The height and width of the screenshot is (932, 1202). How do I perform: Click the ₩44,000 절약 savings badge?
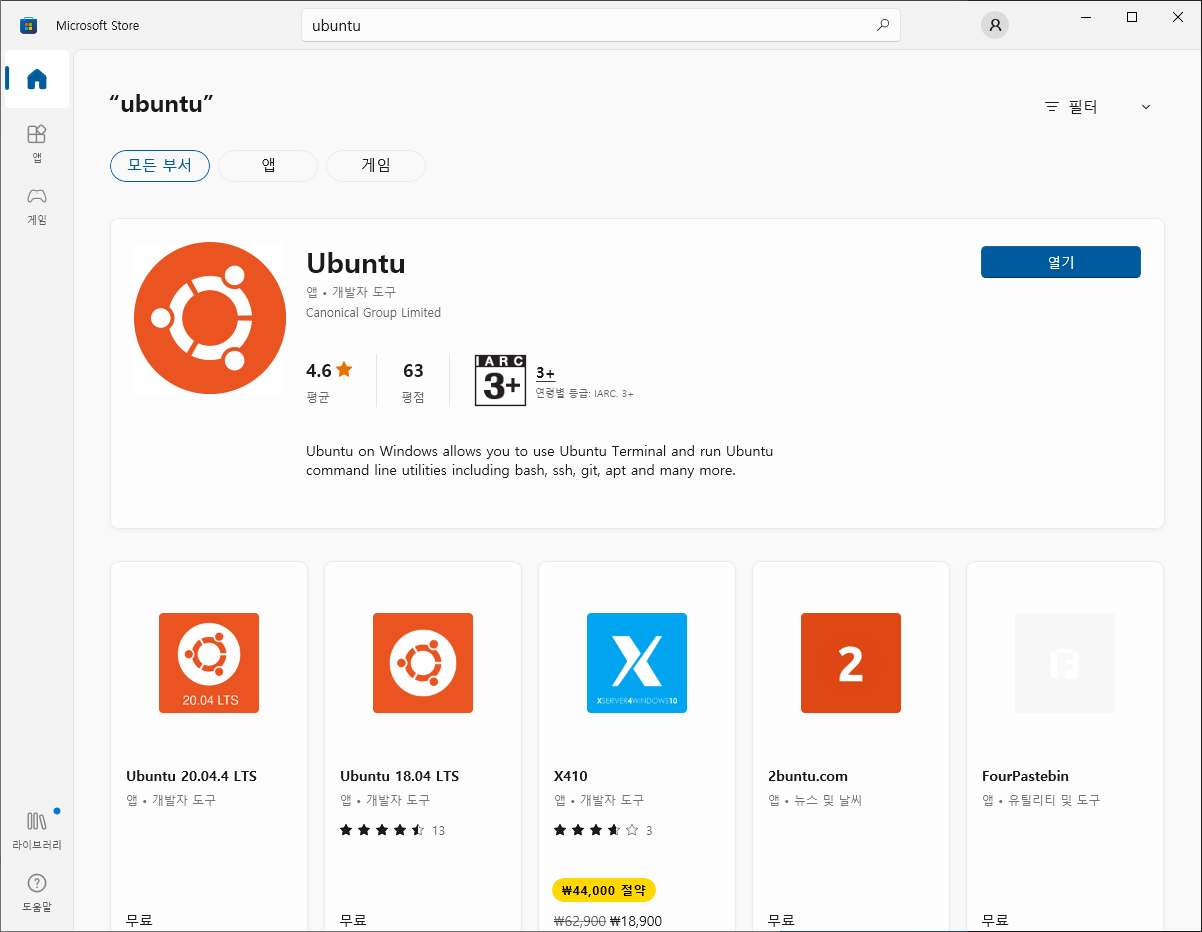[604, 890]
